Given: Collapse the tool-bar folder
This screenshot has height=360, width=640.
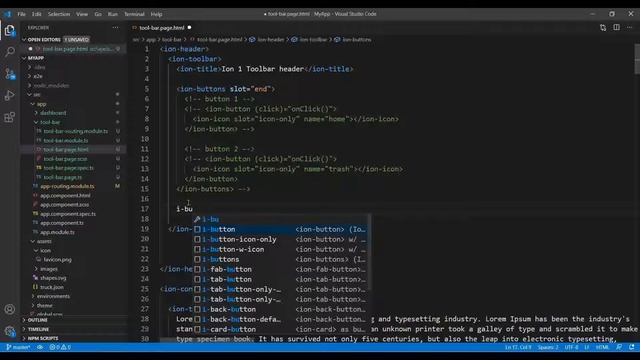Looking at the screenshot, I should tap(36, 122).
